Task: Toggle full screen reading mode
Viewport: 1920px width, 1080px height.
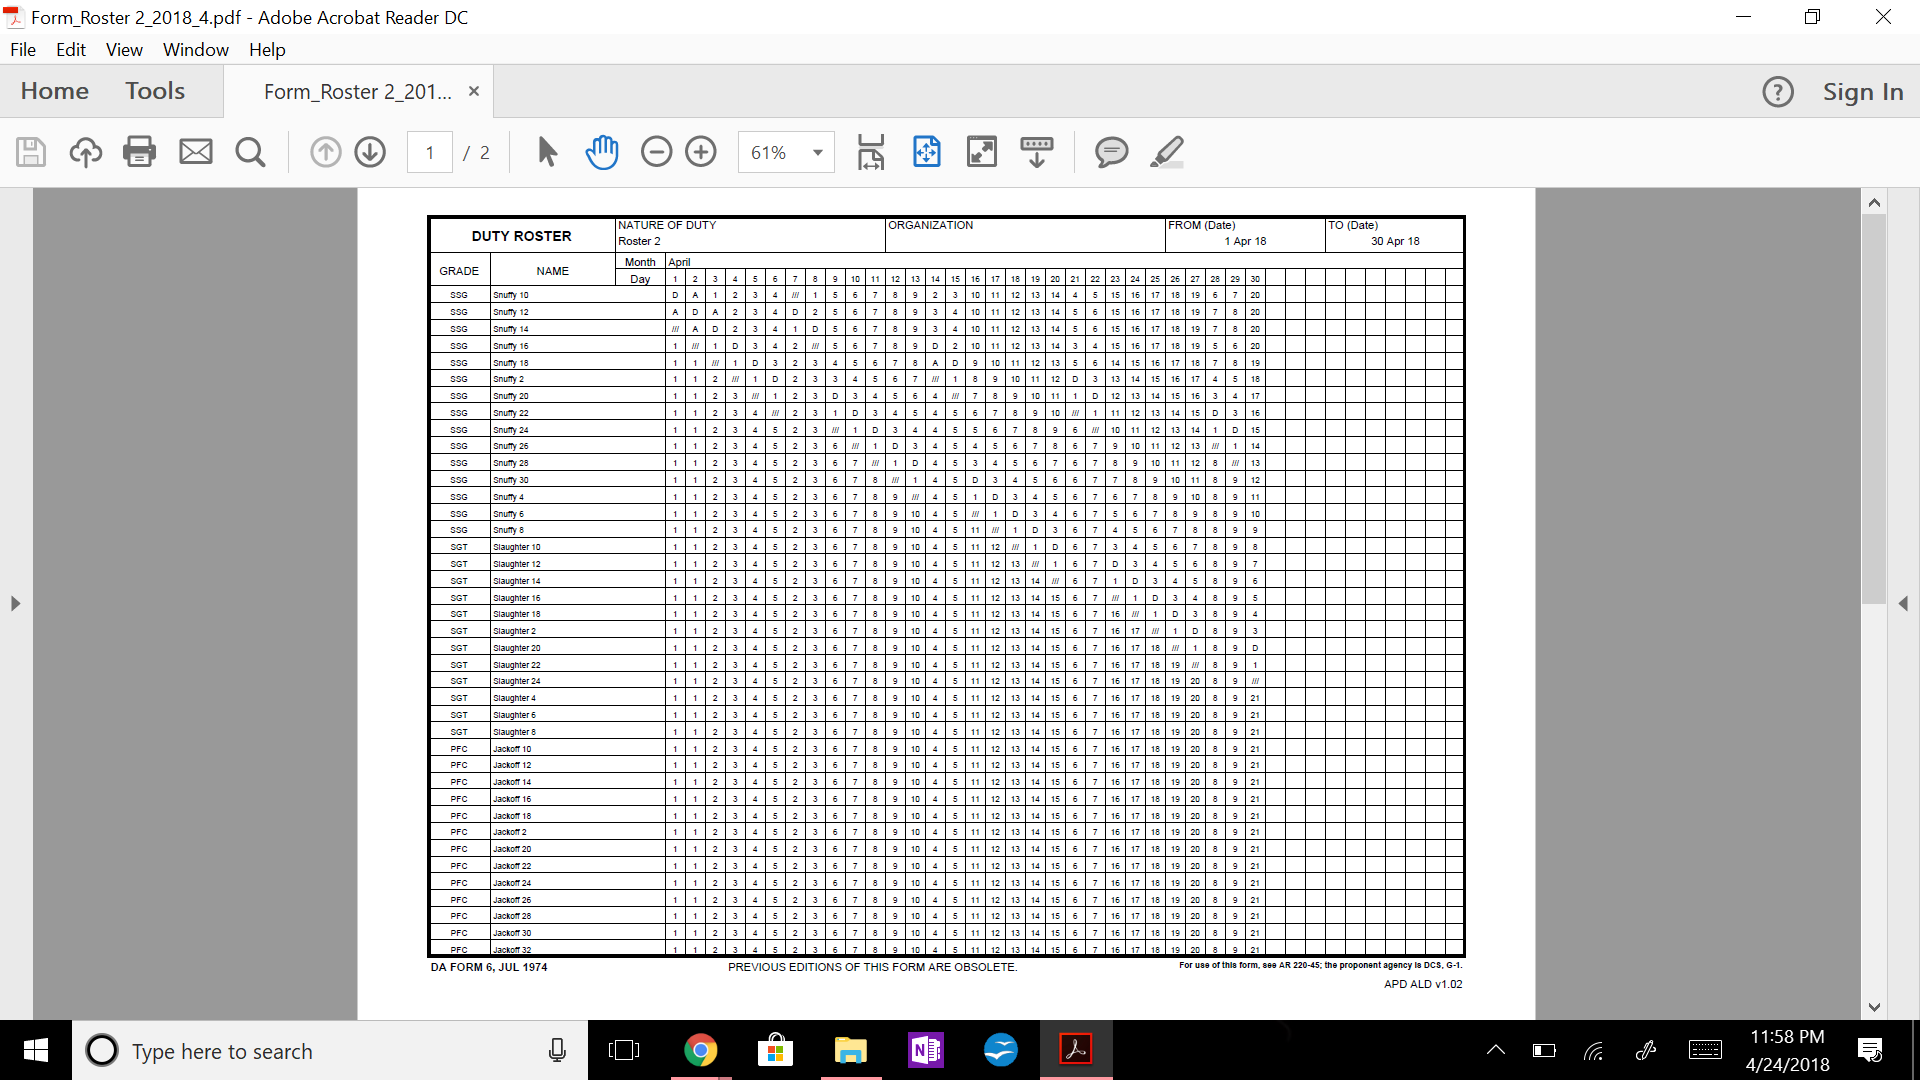Action: coord(982,152)
